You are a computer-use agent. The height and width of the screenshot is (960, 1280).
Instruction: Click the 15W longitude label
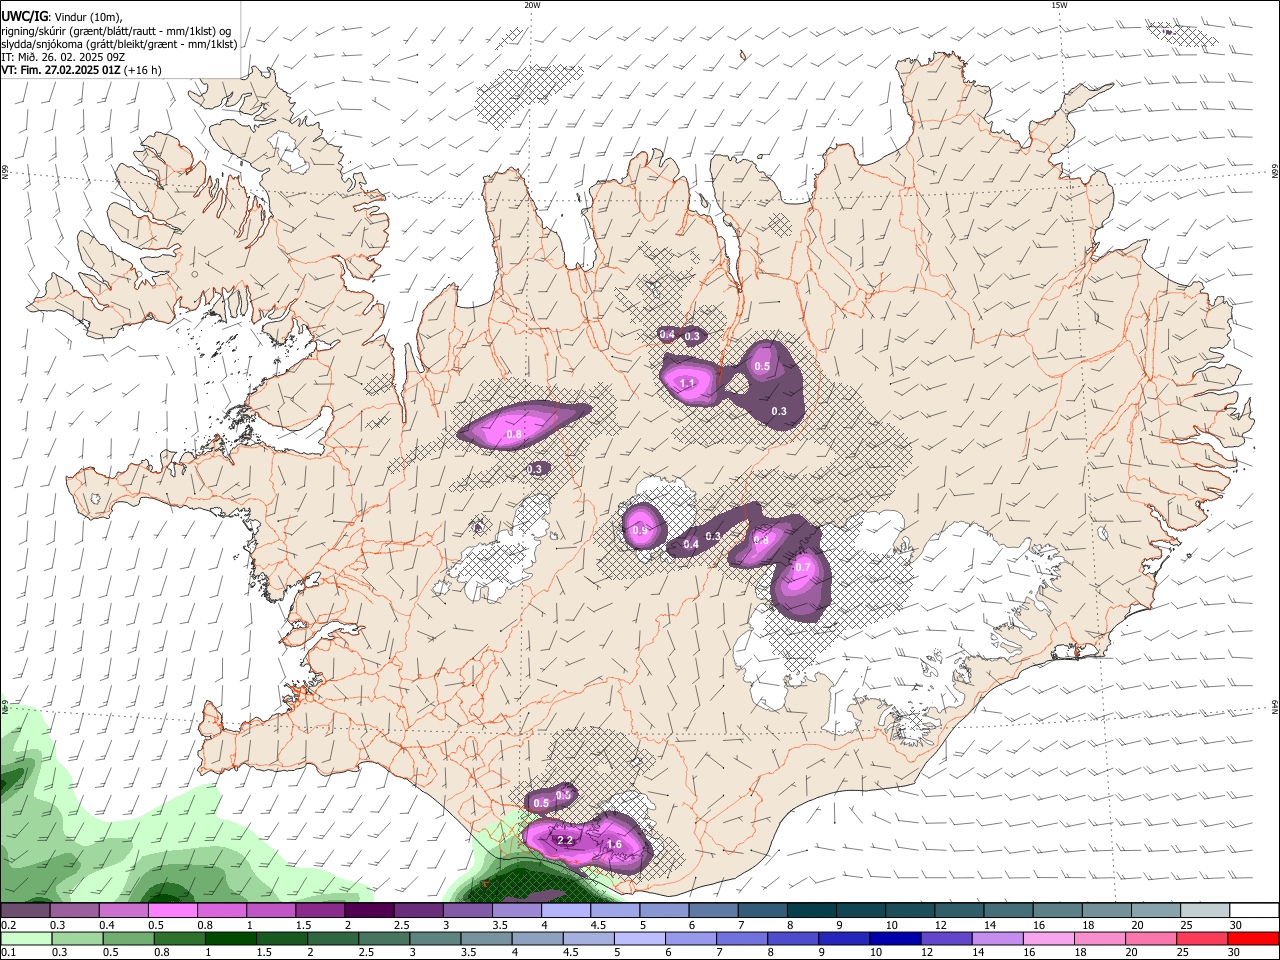click(x=1059, y=5)
